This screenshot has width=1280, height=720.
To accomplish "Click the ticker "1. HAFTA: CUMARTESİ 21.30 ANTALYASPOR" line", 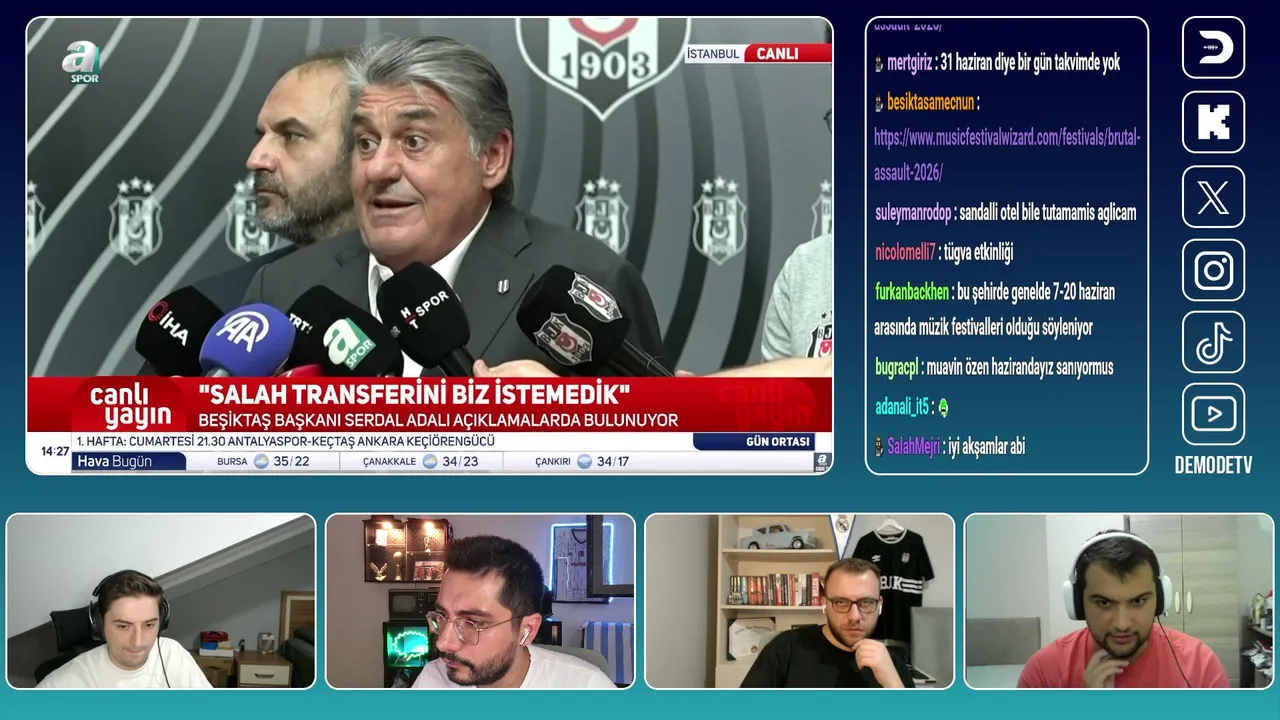I will [286, 441].
